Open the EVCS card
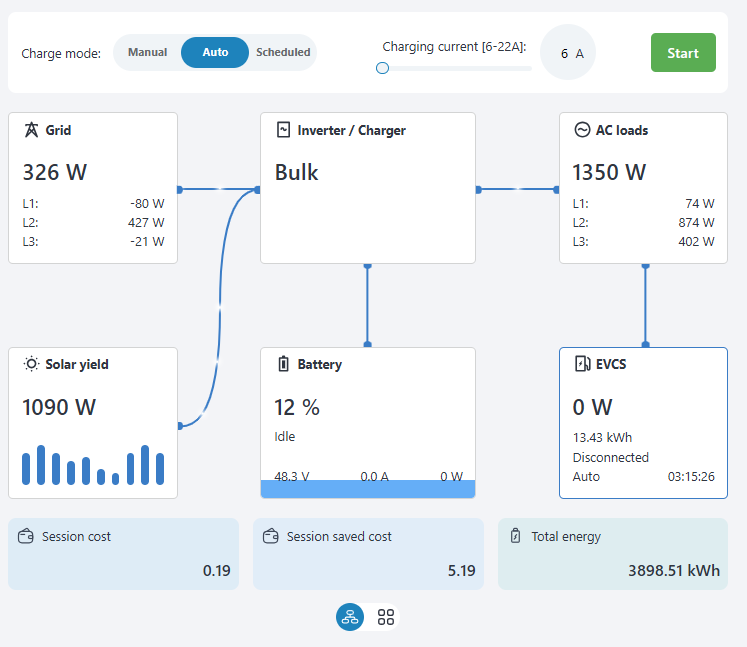The image size is (747, 647). point(643,422)
